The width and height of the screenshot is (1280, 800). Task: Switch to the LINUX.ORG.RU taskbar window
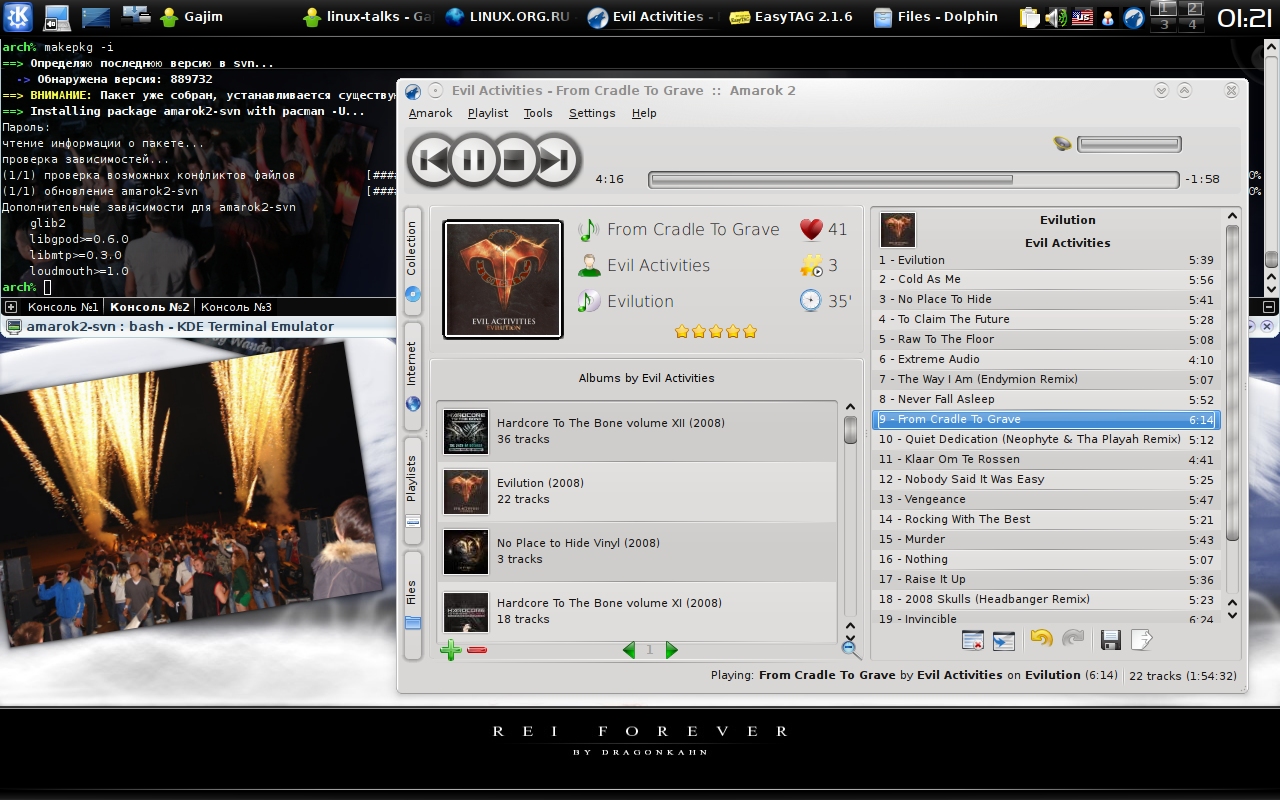pos(511,16)
